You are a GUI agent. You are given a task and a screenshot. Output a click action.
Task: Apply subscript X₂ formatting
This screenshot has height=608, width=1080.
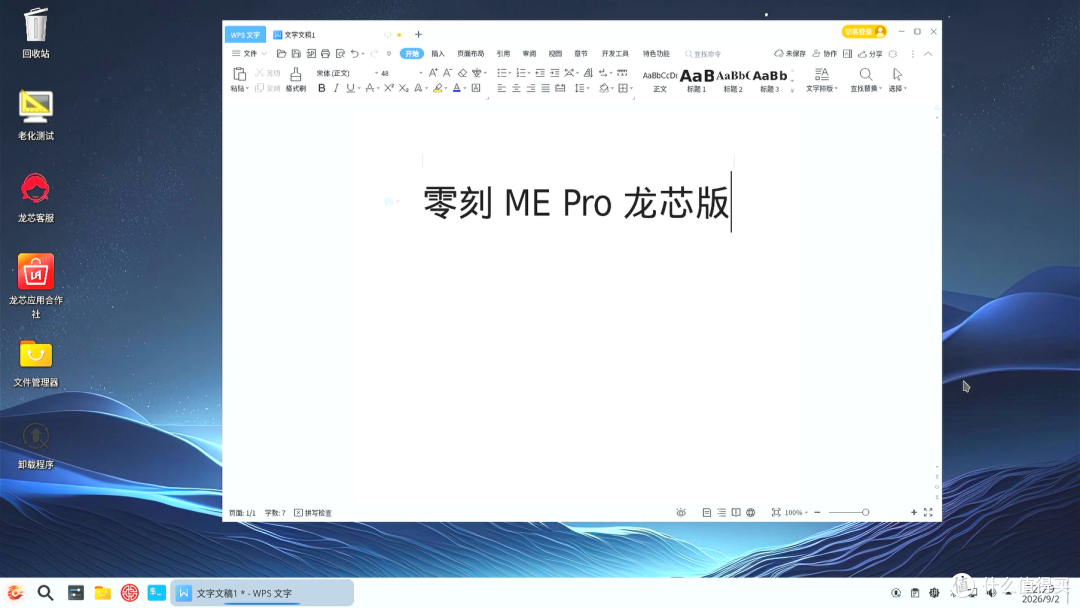pos(404,88)
